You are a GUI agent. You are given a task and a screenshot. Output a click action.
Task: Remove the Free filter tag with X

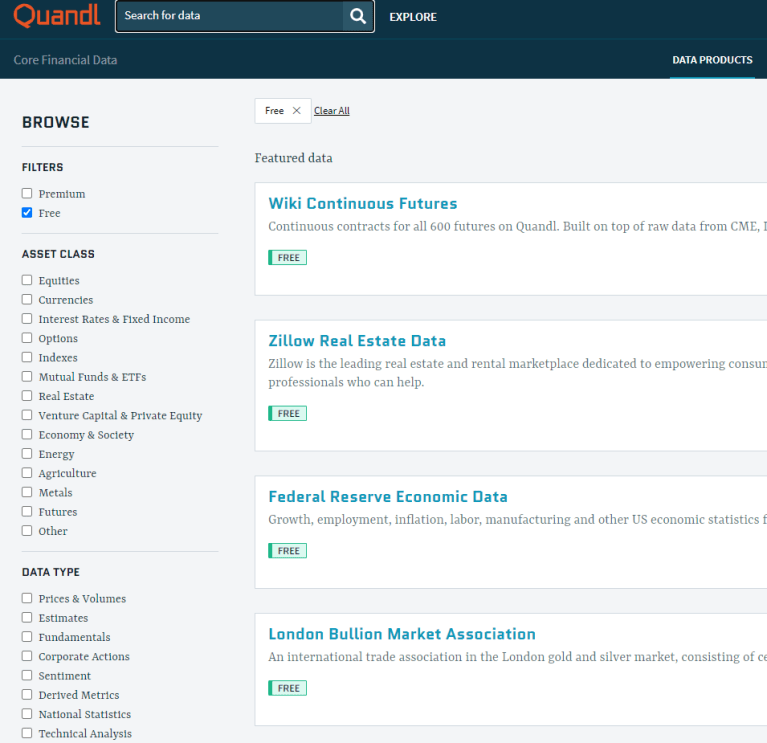(296, 111)
